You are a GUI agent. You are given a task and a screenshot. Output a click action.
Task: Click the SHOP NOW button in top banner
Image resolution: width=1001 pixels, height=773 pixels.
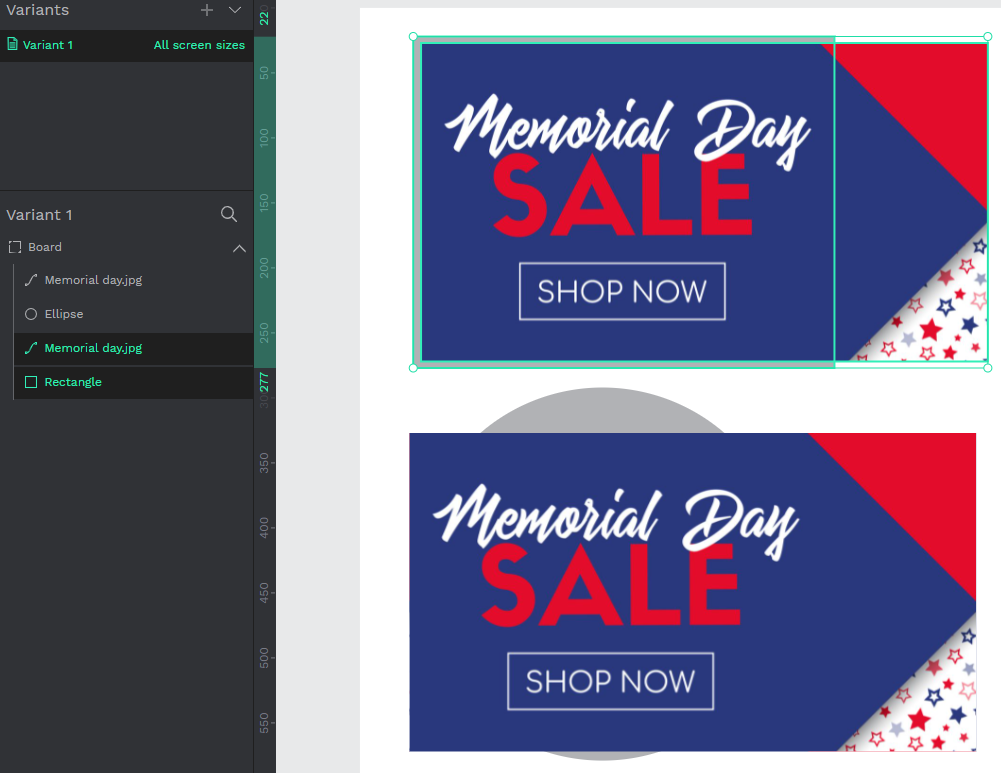pos(622,291)
